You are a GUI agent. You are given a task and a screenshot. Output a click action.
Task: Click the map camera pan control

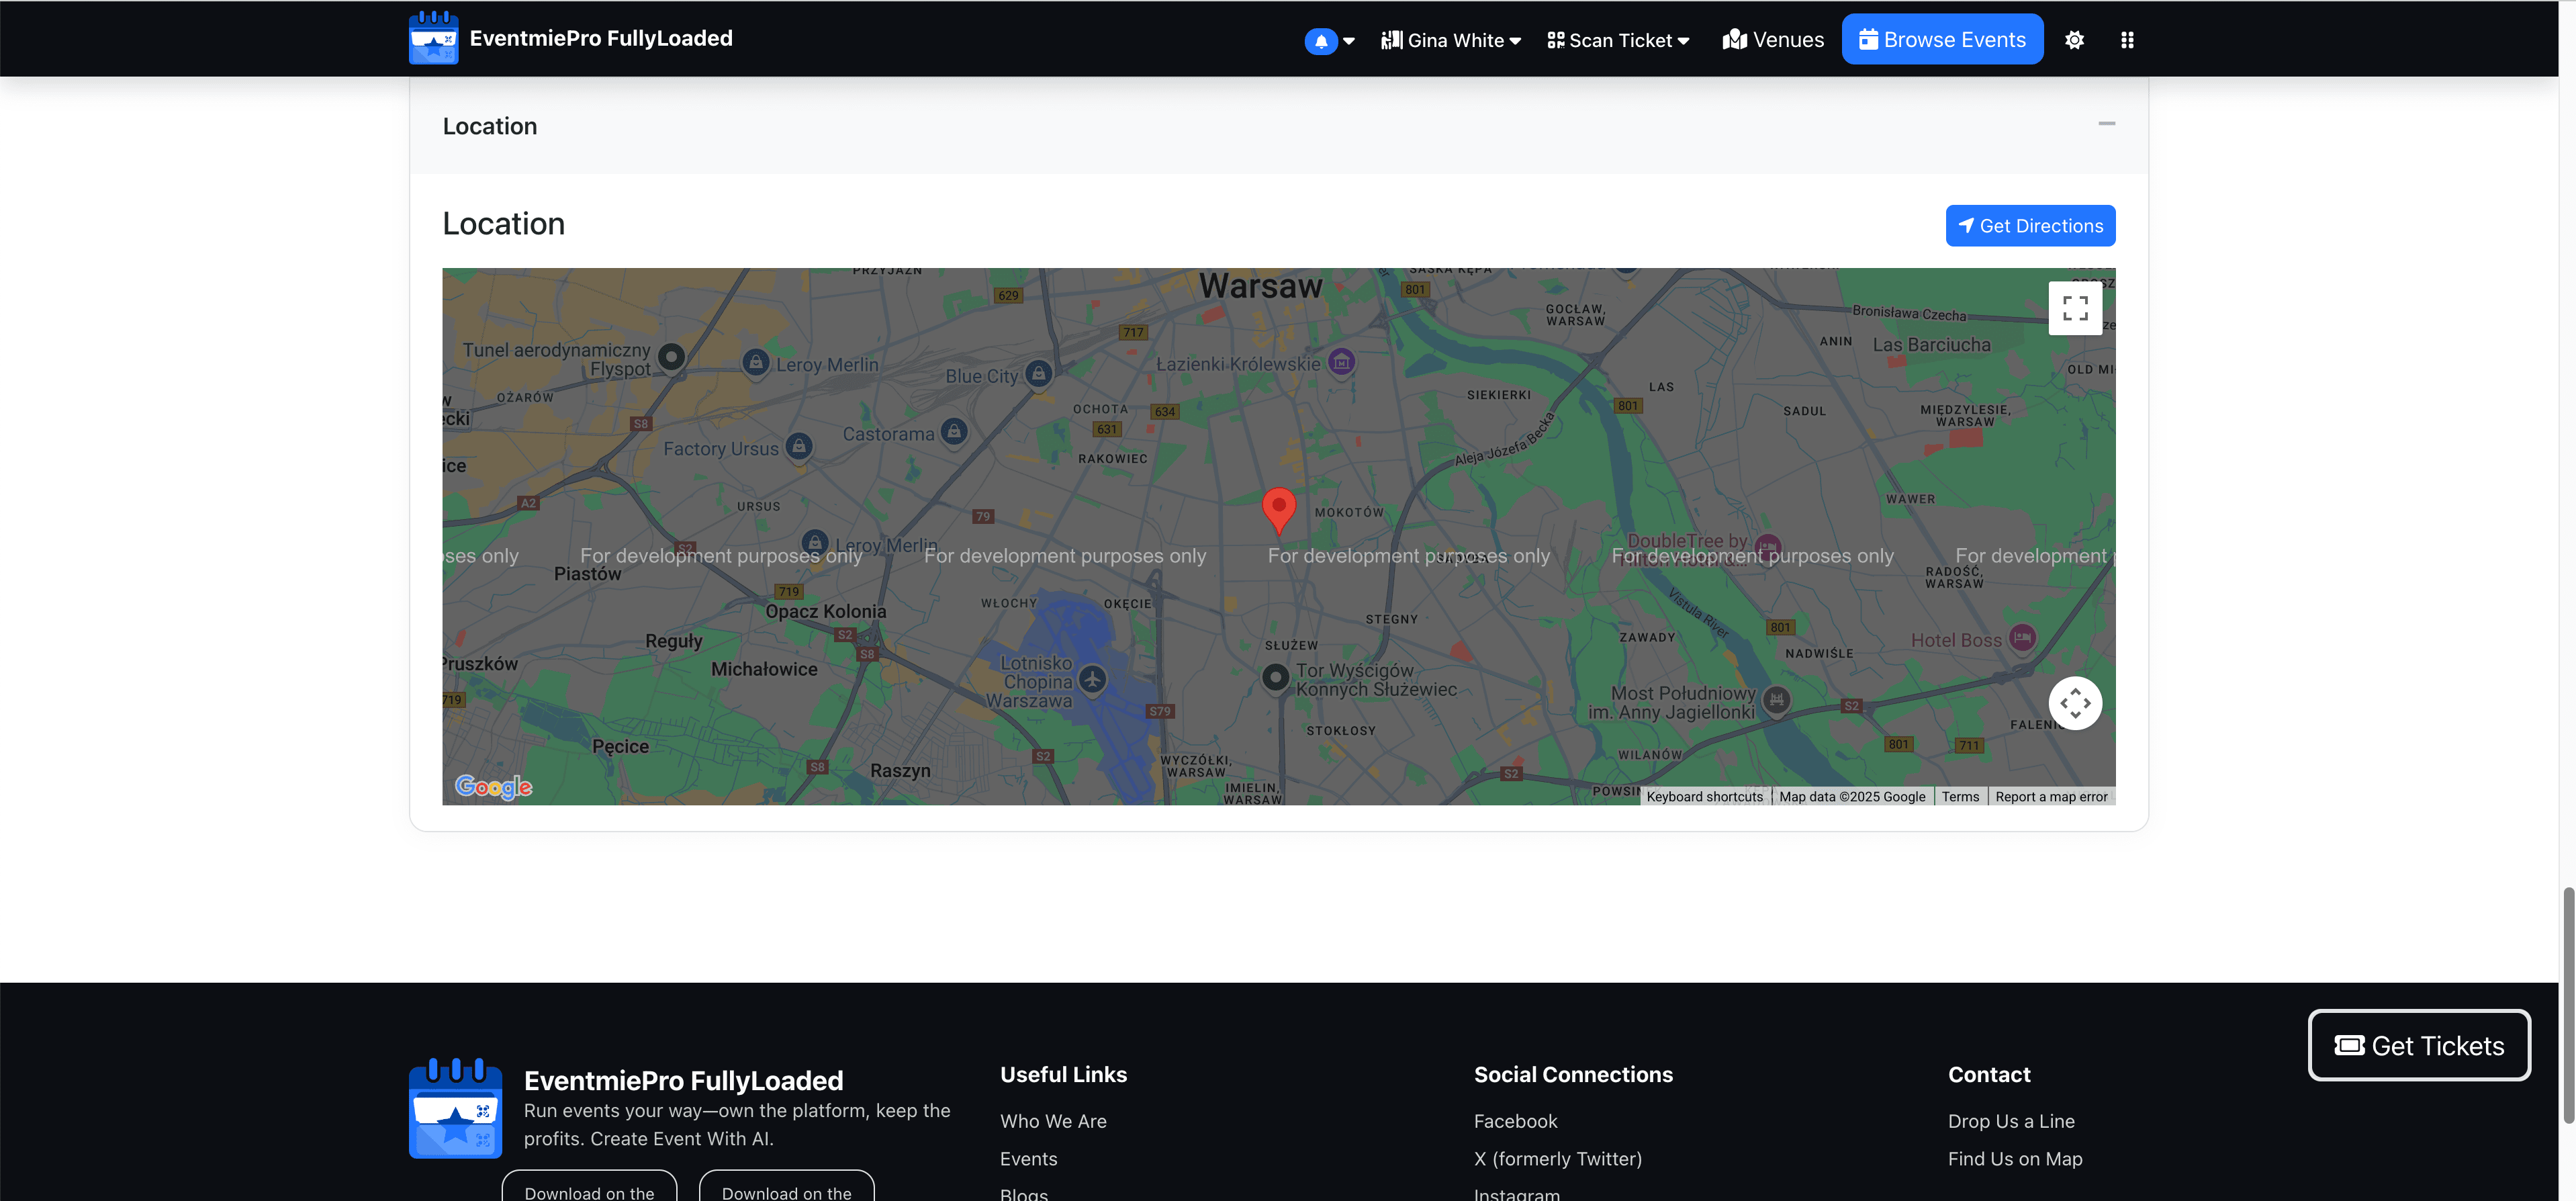(x=2075, y=703)
